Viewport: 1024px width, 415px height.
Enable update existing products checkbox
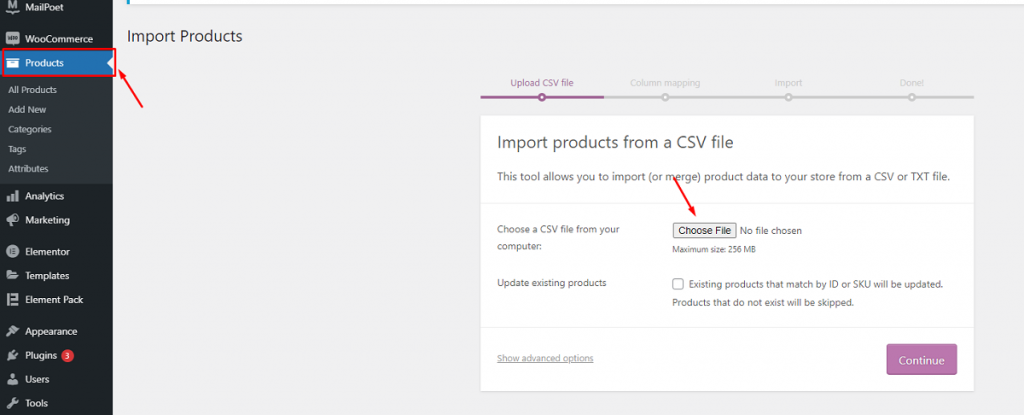click(679, 284)
